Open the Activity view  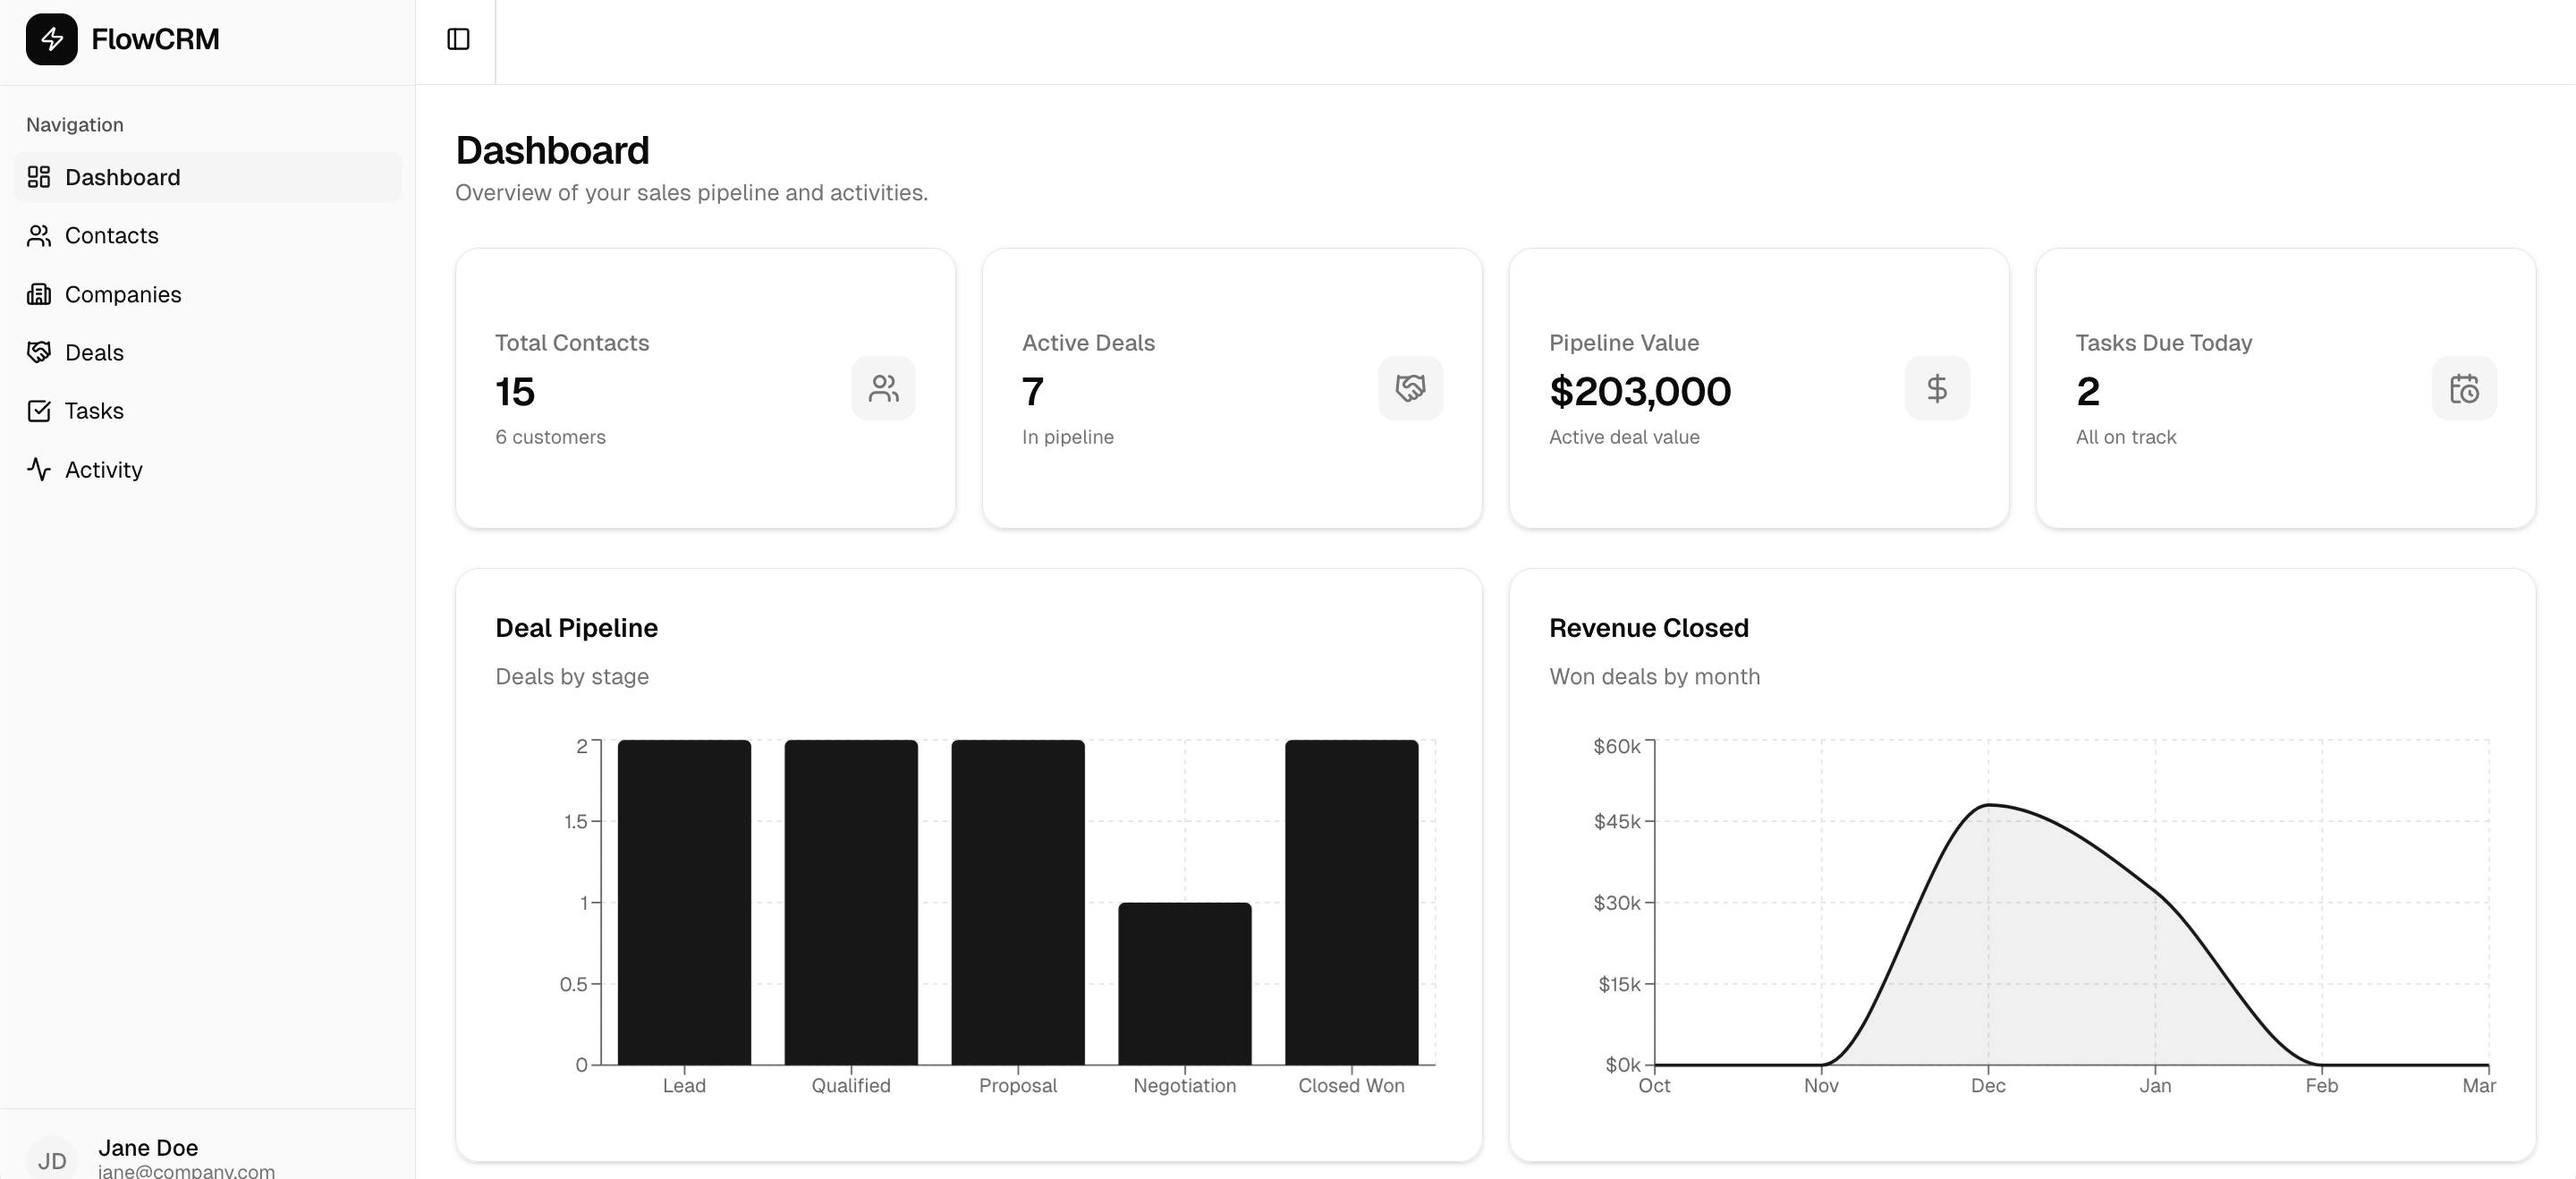103,469
